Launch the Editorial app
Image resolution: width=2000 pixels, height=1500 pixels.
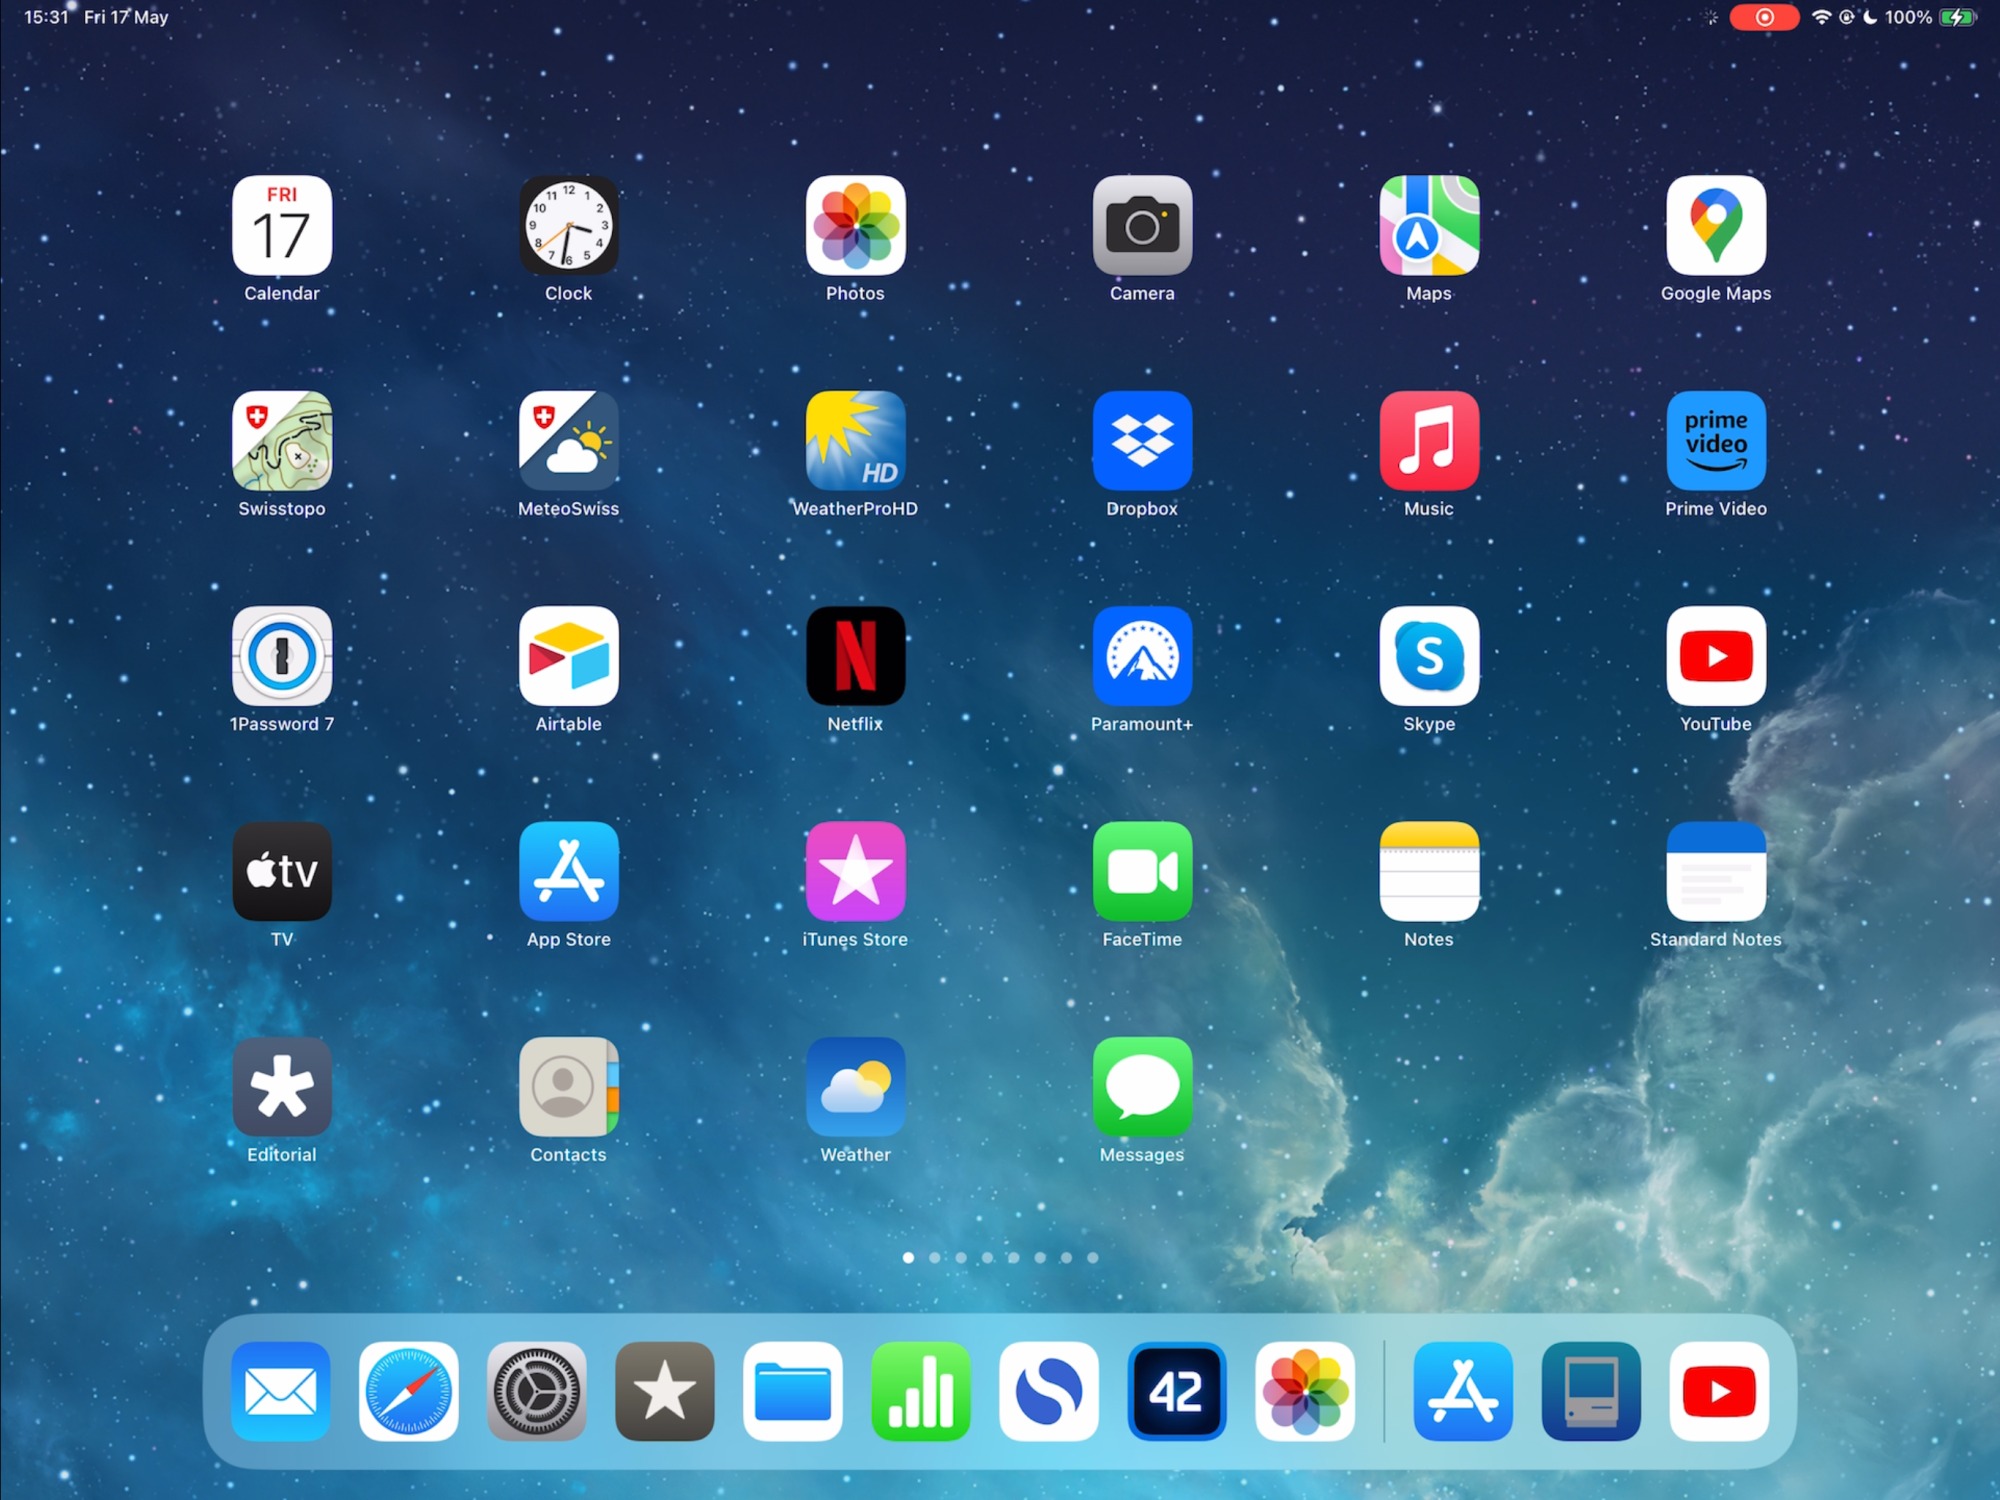tap(282, 1087)
